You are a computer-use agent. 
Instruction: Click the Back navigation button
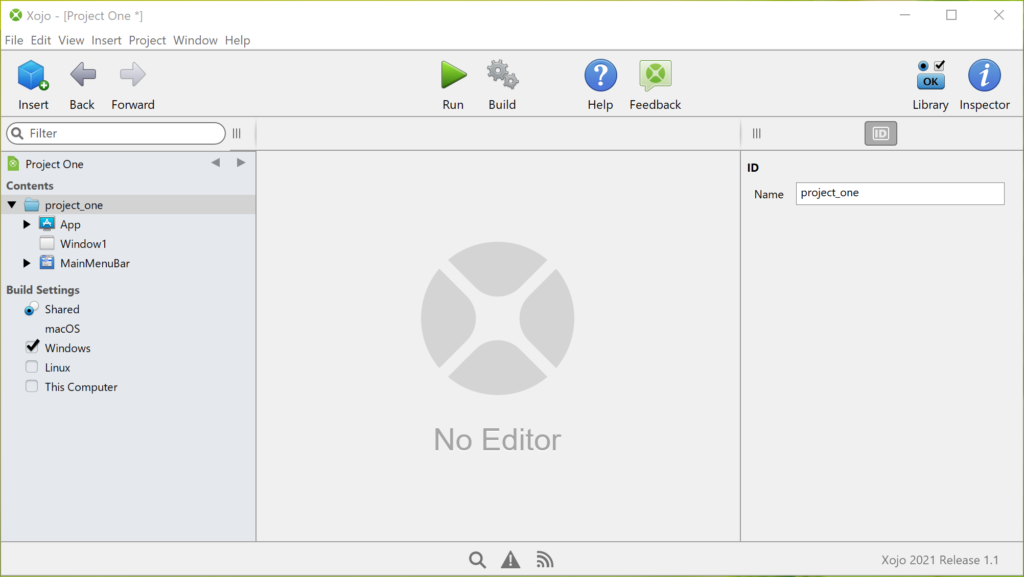[x=81, y=83]
